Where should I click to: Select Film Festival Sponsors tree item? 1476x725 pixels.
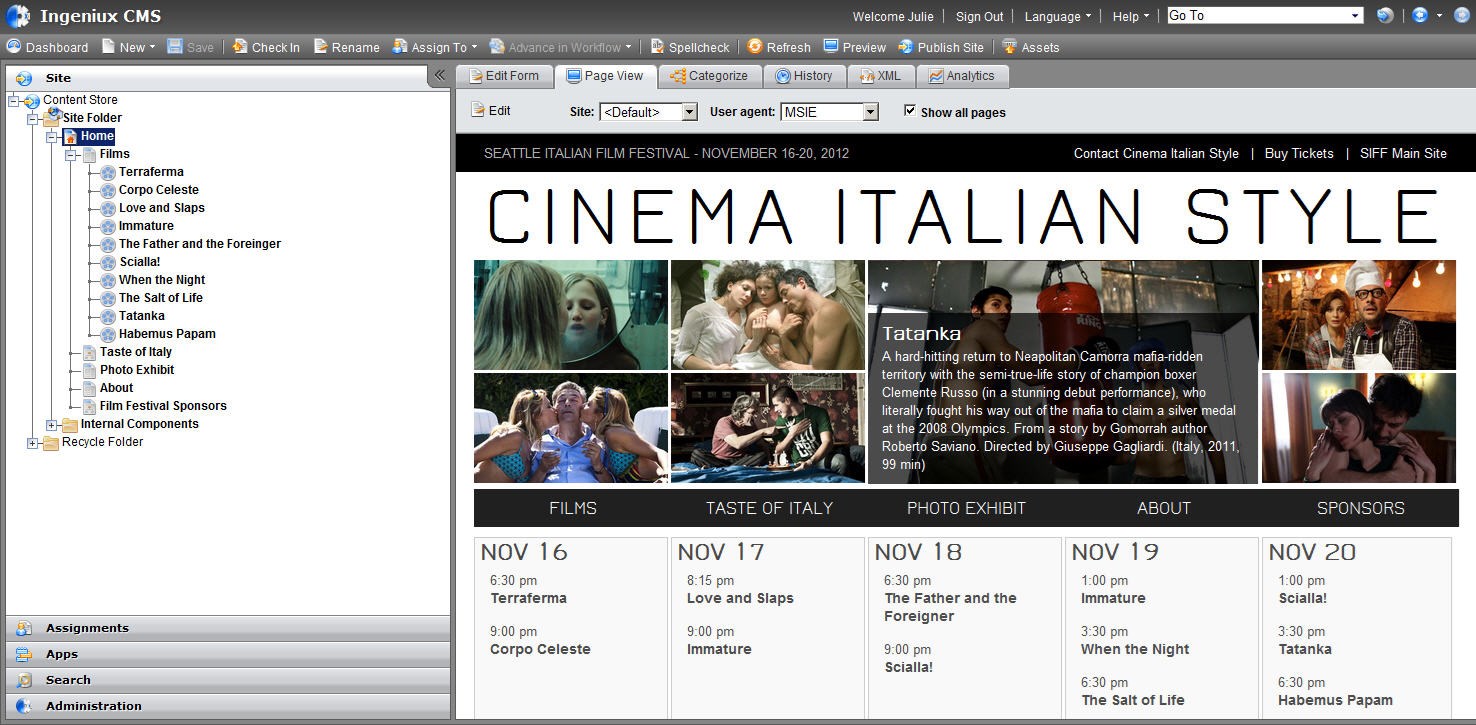pyautogui.click(x=163, y=406)
